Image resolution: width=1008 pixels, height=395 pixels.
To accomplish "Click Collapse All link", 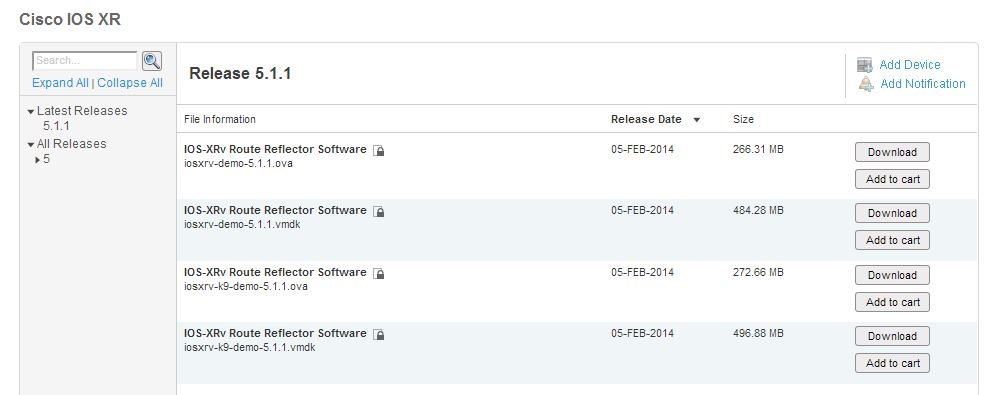I will tap(130, 83).
